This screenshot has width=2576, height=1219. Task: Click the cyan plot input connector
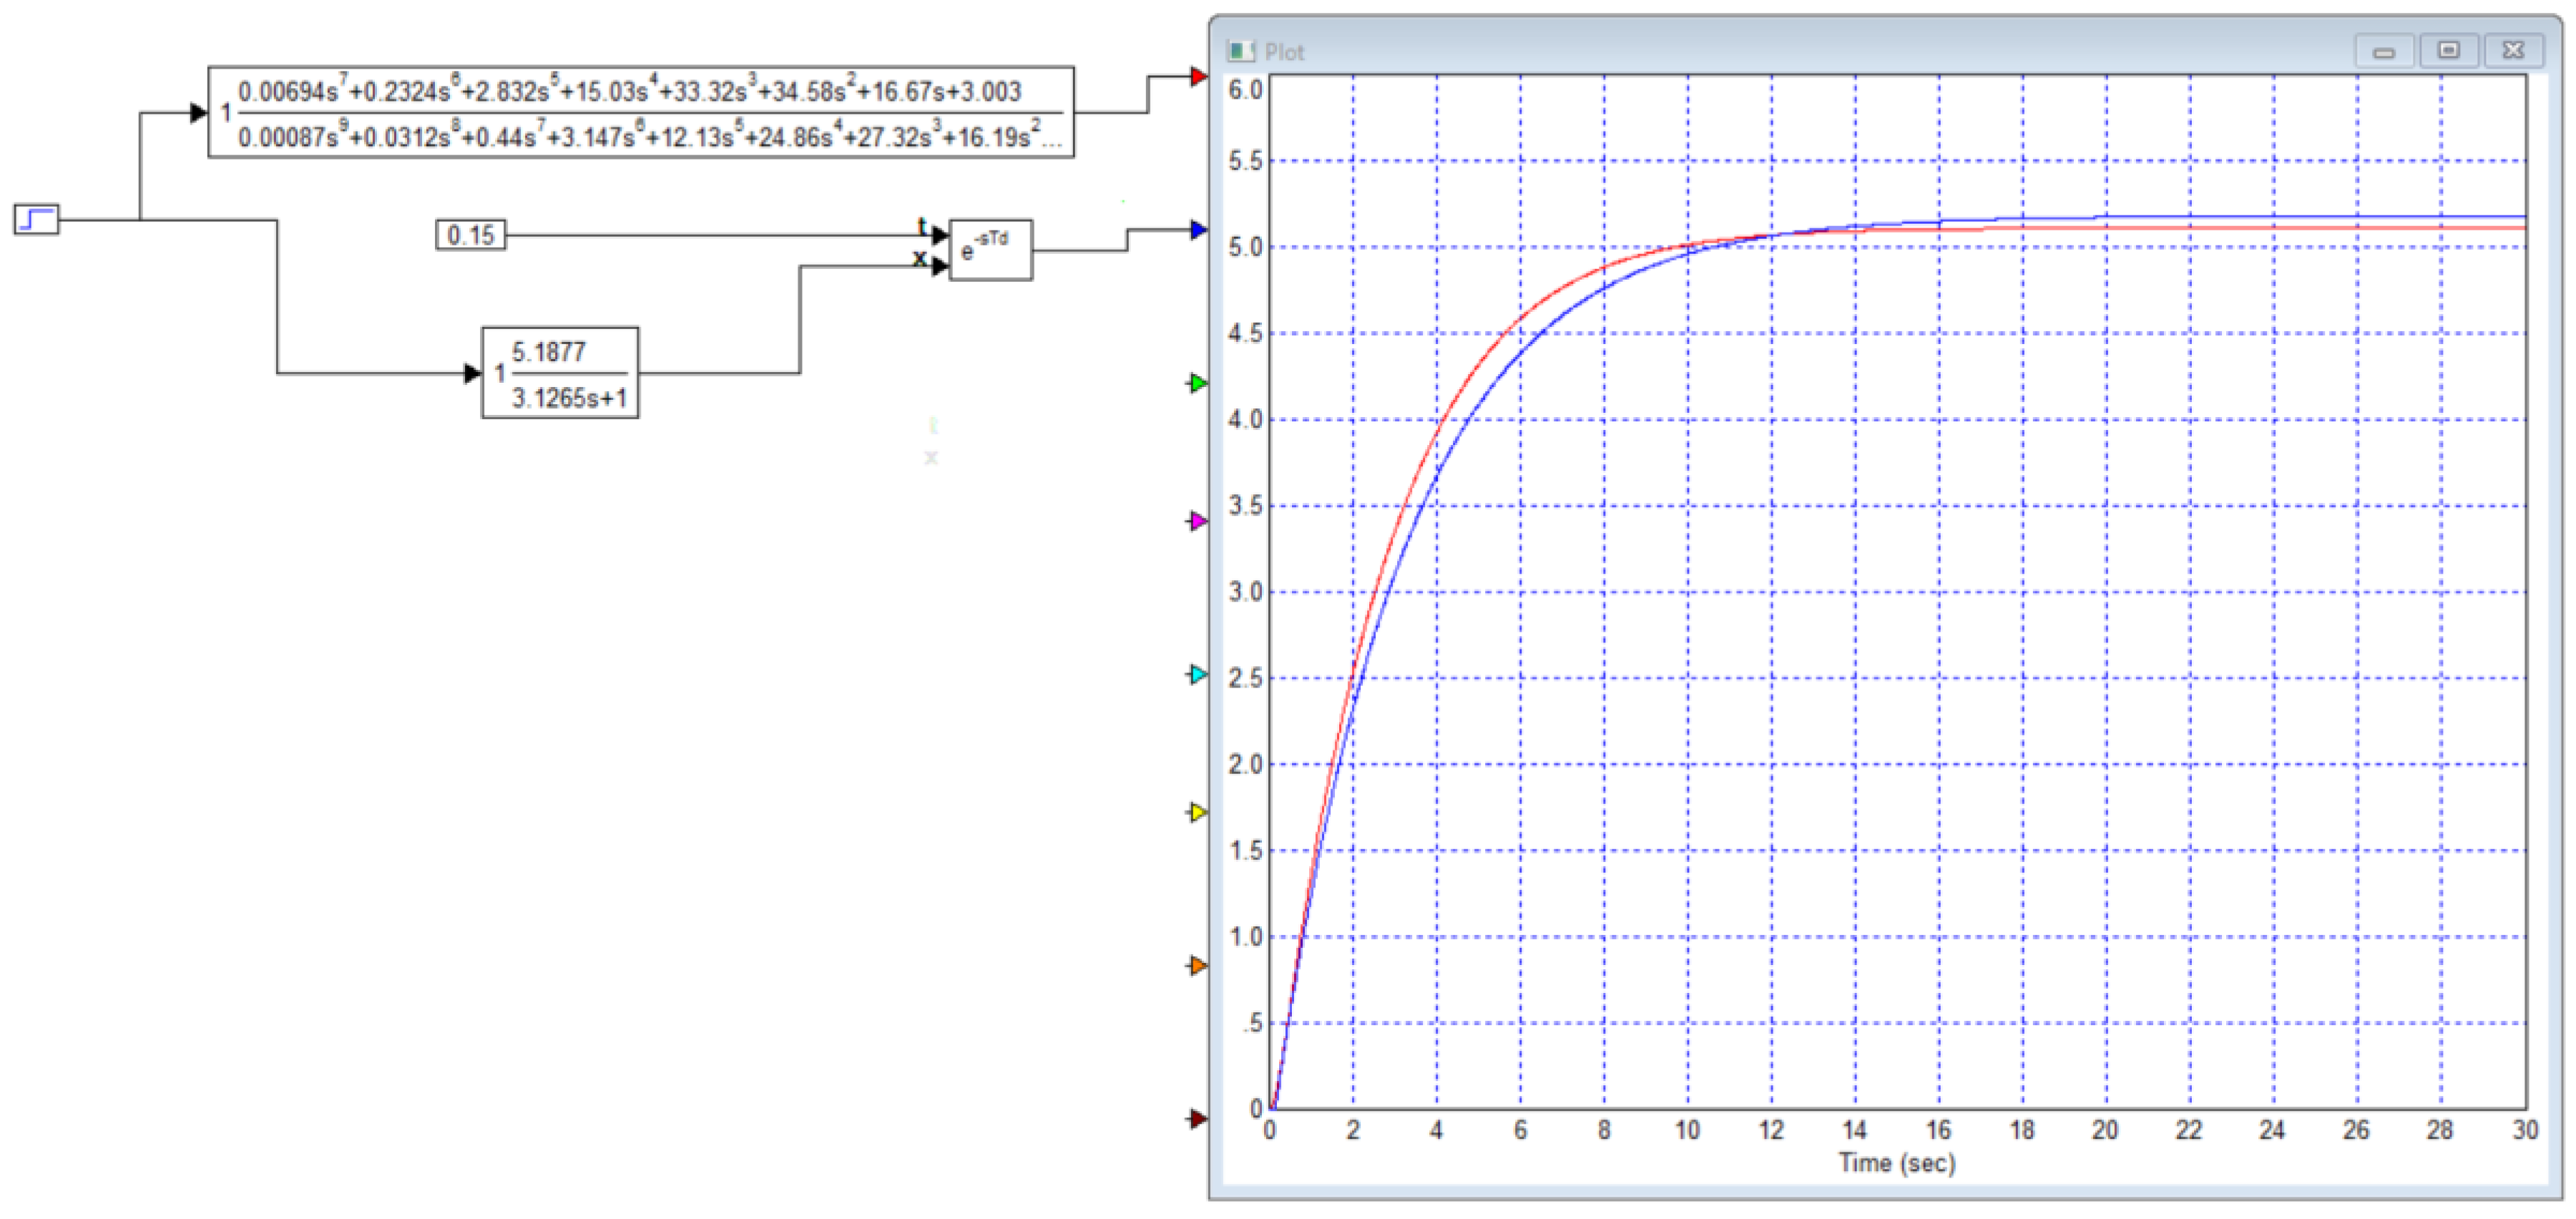pos(1198,674)
